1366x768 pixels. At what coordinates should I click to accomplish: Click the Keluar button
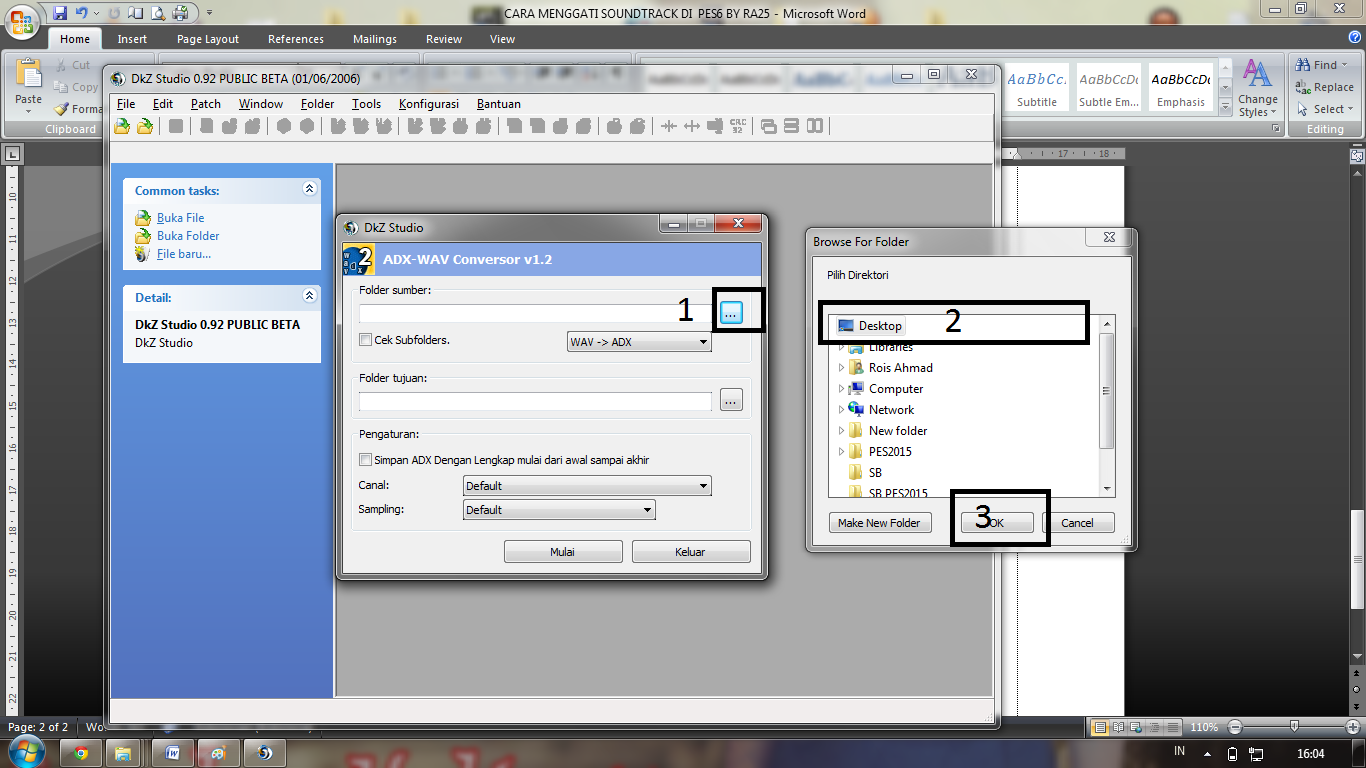point(691,552)
